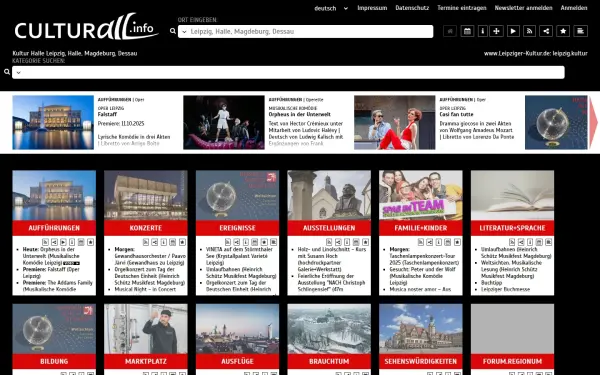The height and width of the screenshot is (375, 600).
Task: Click info icon in Literatur+Sprache card
Action: [x=530, y=242]
